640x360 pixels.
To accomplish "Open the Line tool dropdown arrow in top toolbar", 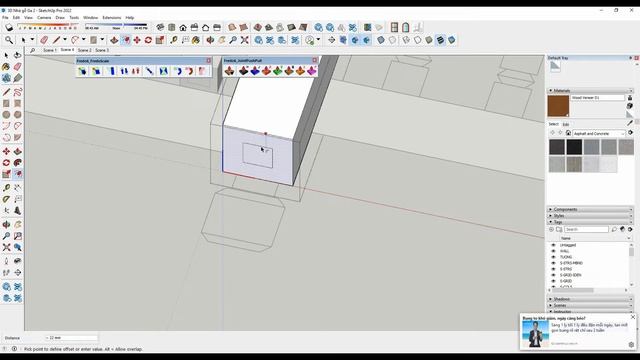I will pos(64,40).
